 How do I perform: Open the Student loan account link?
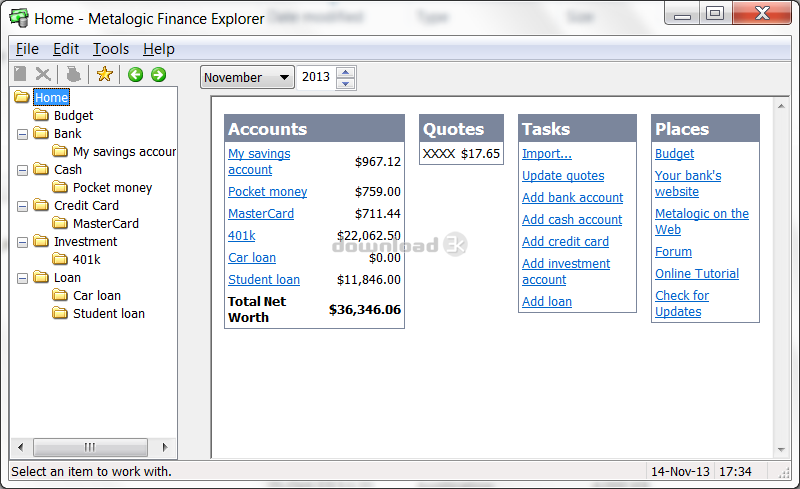click(263, 280)
